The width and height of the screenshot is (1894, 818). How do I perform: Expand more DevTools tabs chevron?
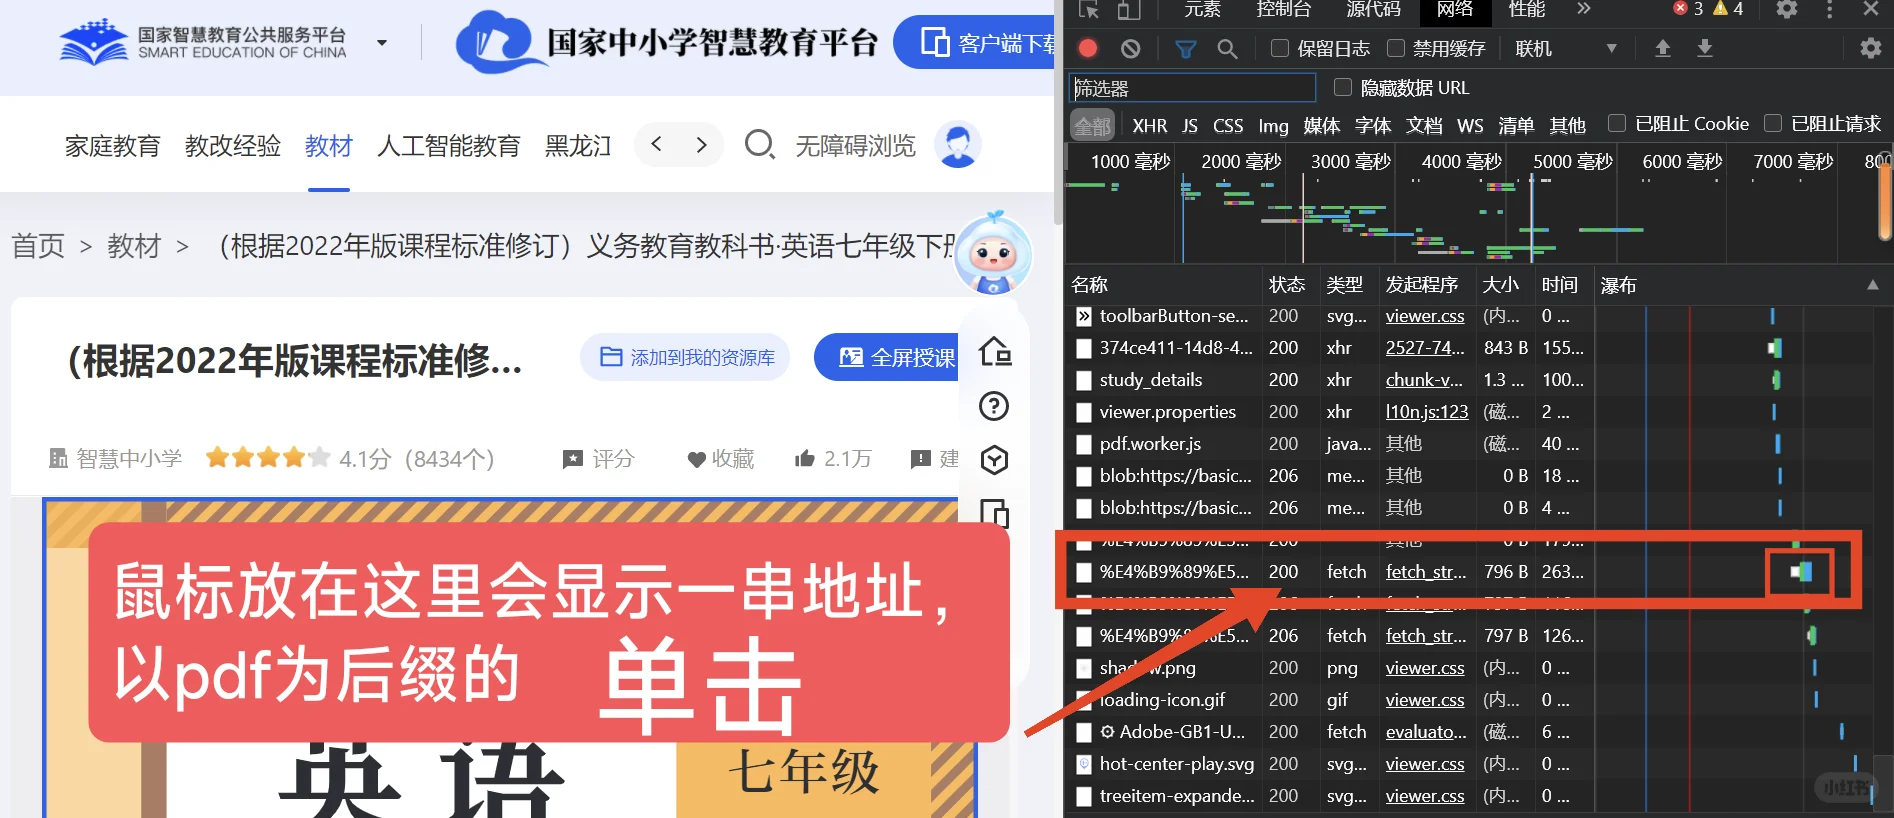click(1583, 9)
